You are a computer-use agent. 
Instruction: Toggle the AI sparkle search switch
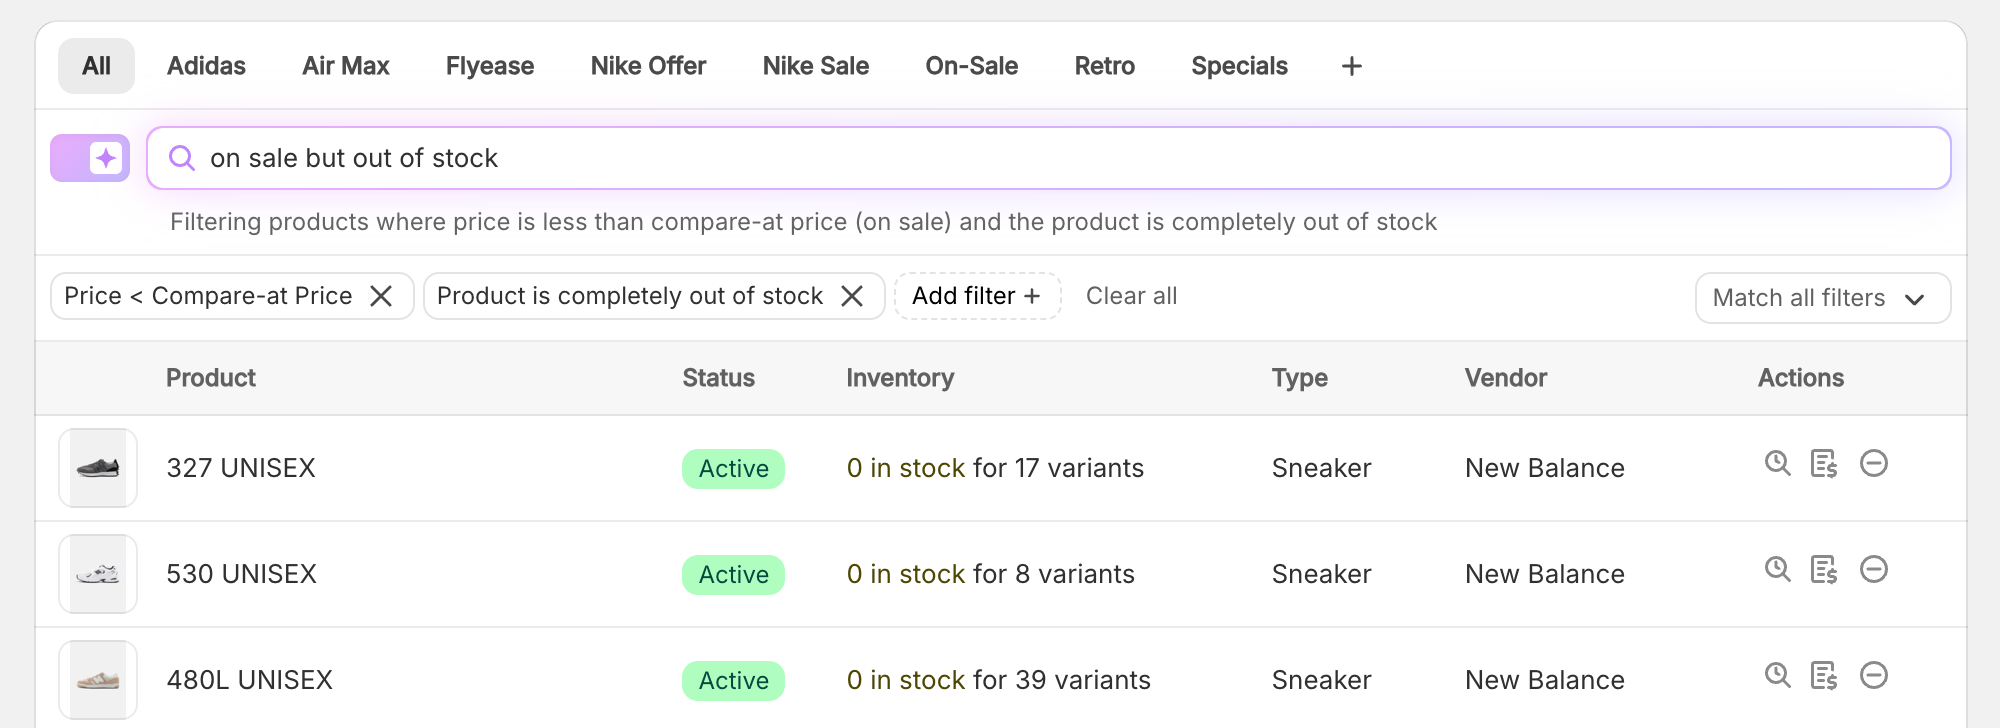pyautogui.click(x=90, y=158)
